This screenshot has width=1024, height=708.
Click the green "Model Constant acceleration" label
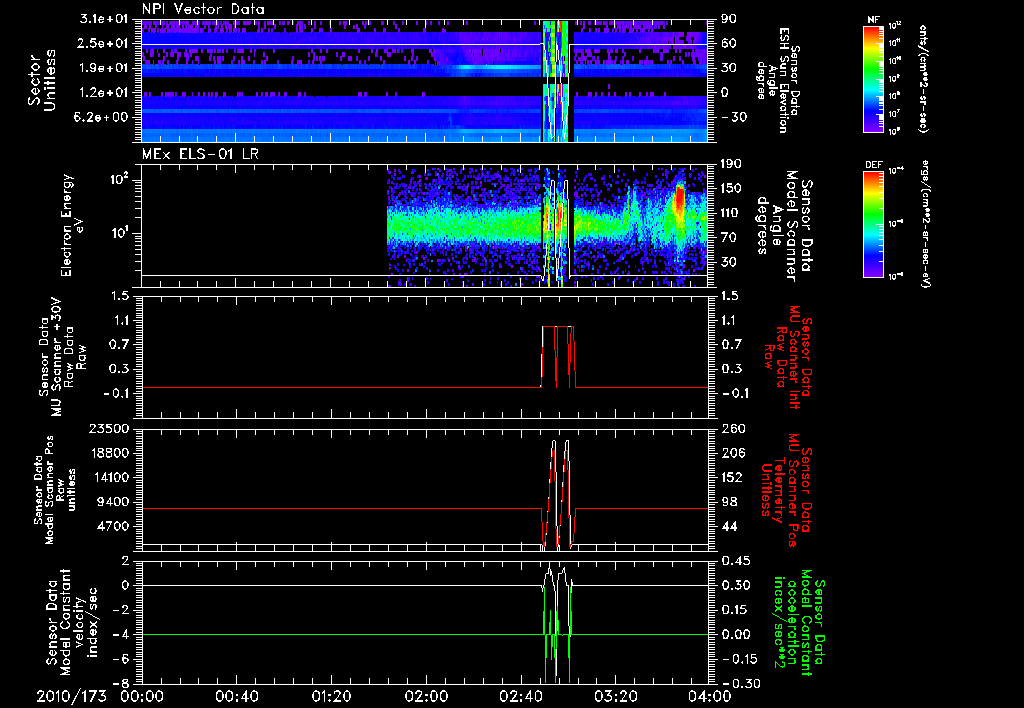[x=798, y=623]
